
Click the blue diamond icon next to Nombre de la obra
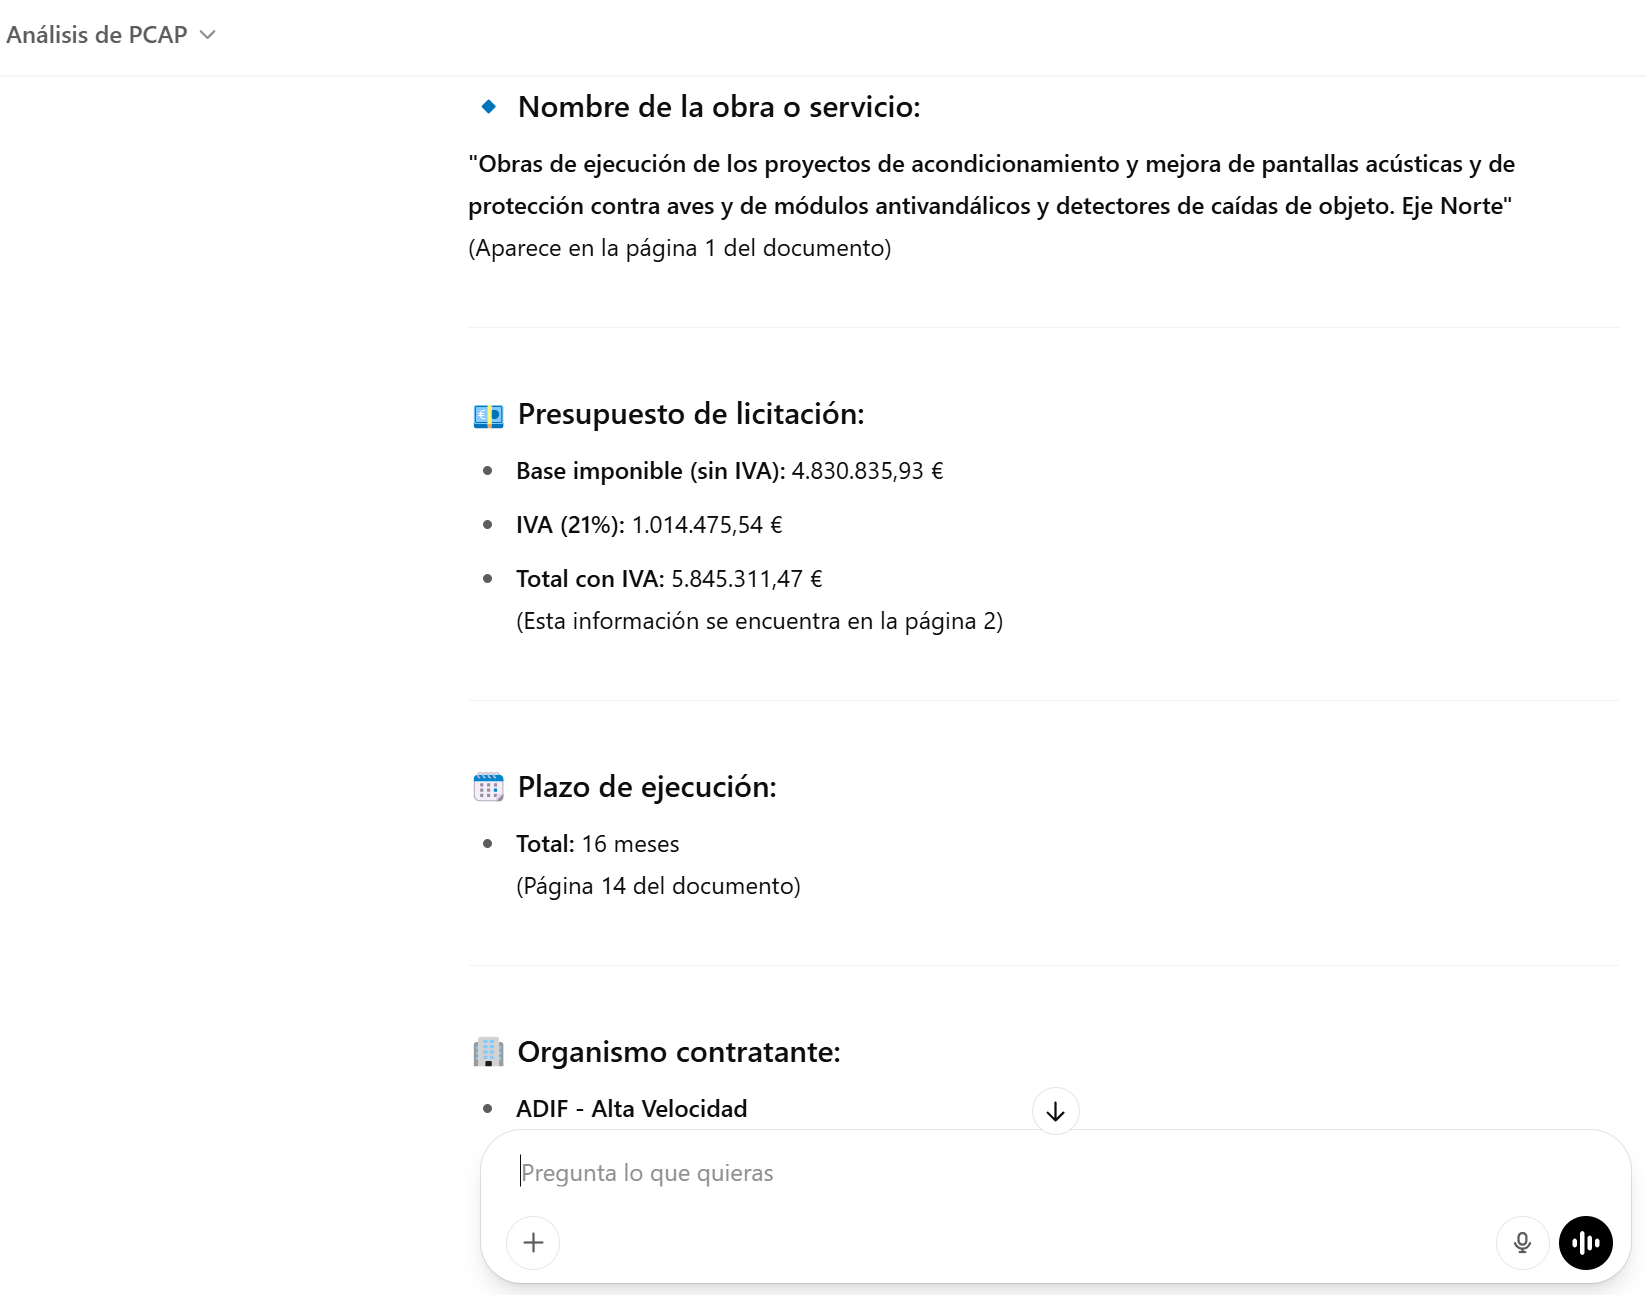click(x=488, y=104)
